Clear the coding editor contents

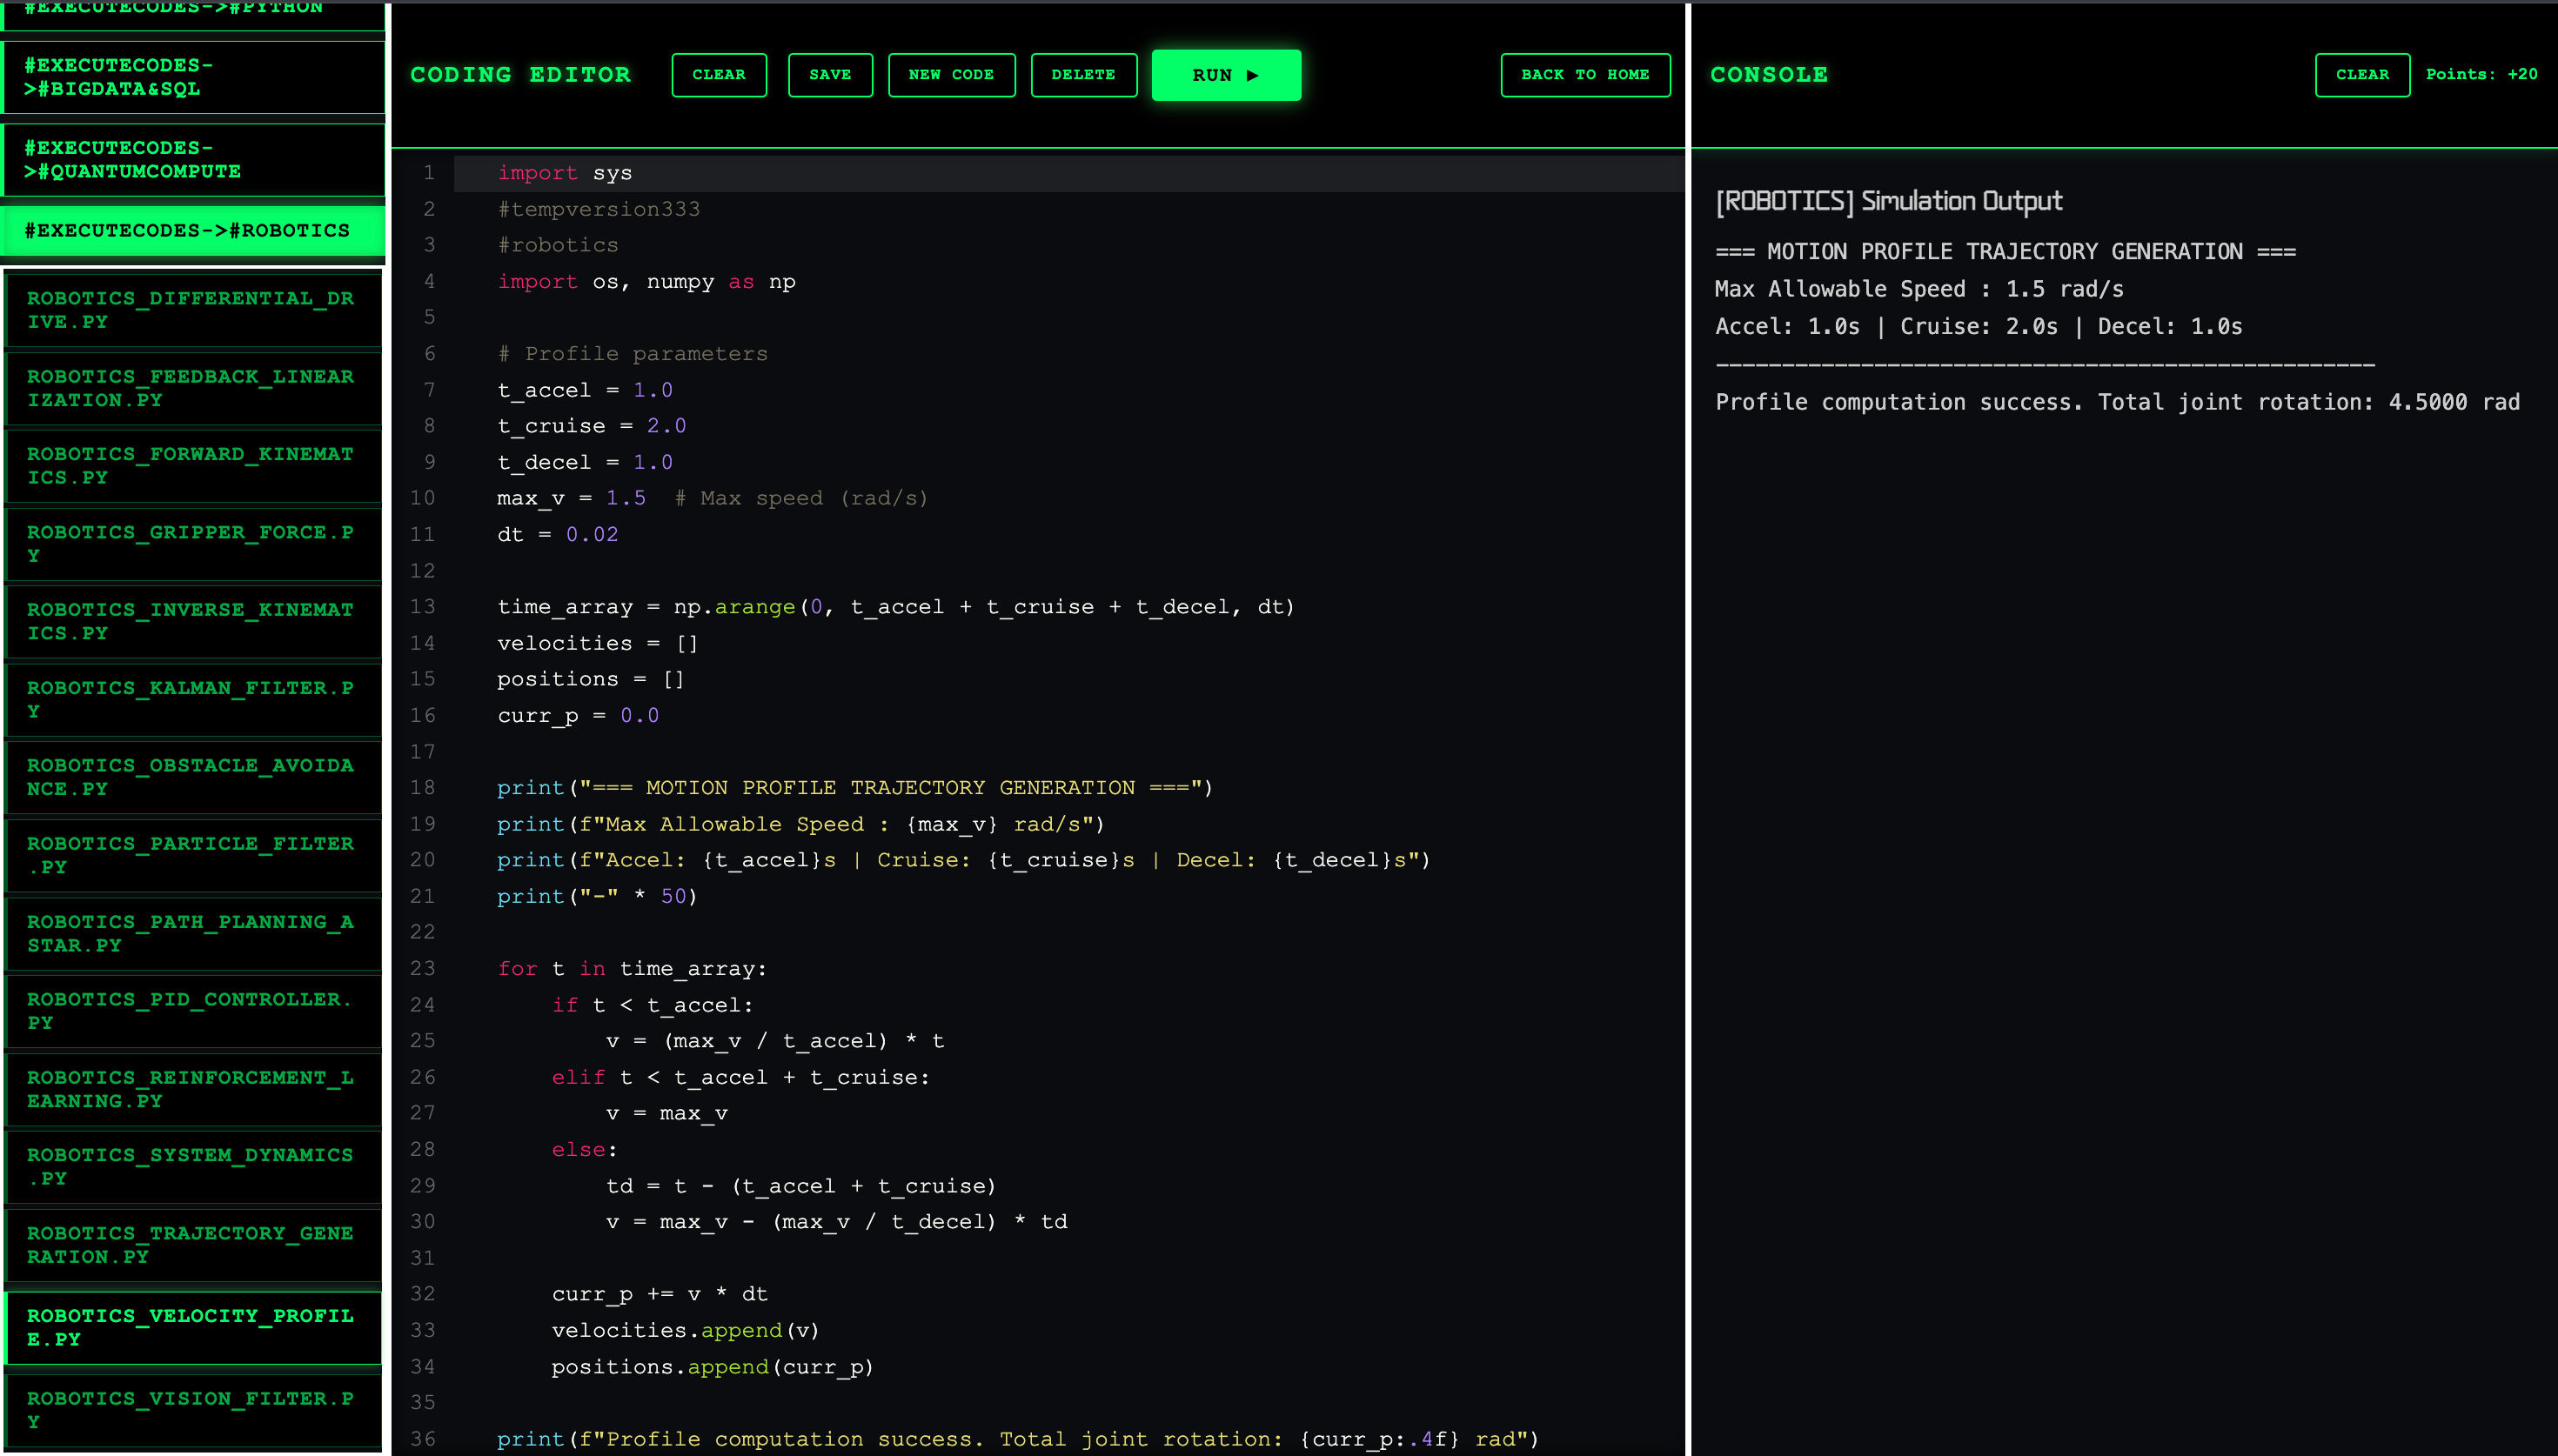(719, 75)
